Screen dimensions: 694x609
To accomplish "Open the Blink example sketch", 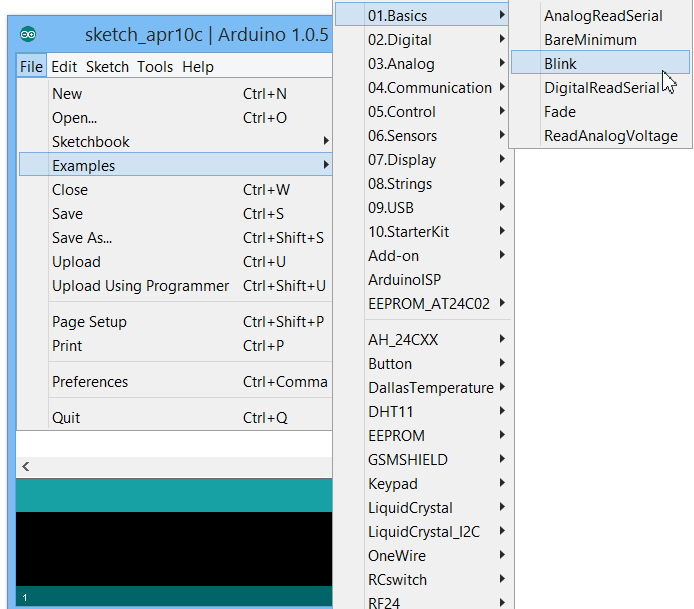I will click(560, 64).
